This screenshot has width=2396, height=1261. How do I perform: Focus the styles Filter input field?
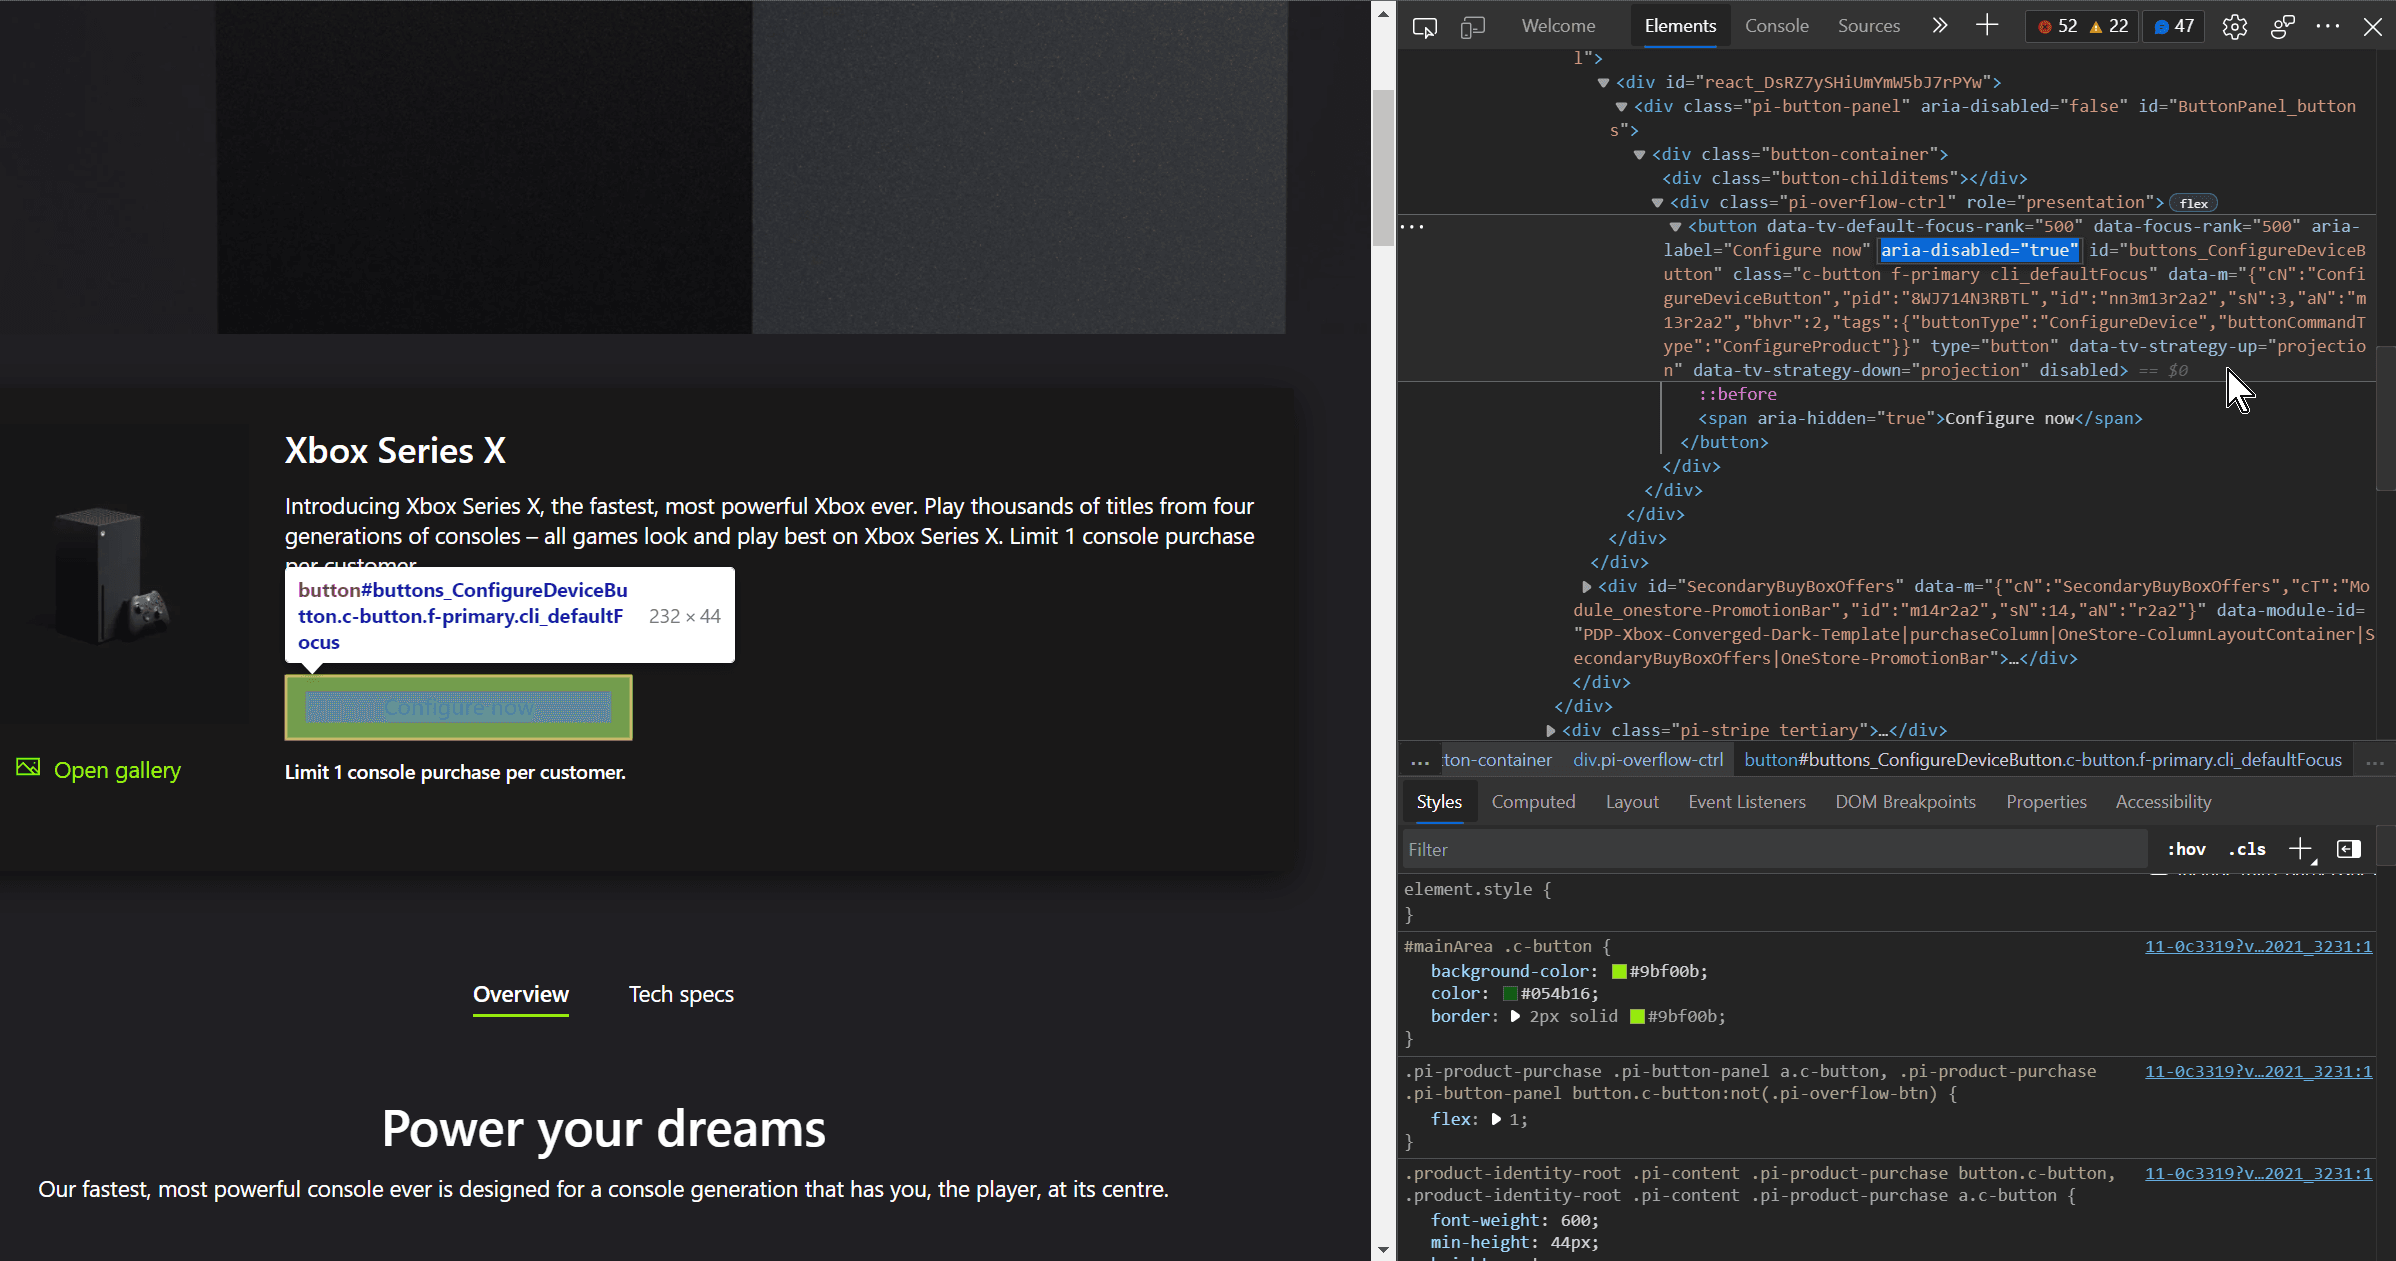(x=1775, y=849)
